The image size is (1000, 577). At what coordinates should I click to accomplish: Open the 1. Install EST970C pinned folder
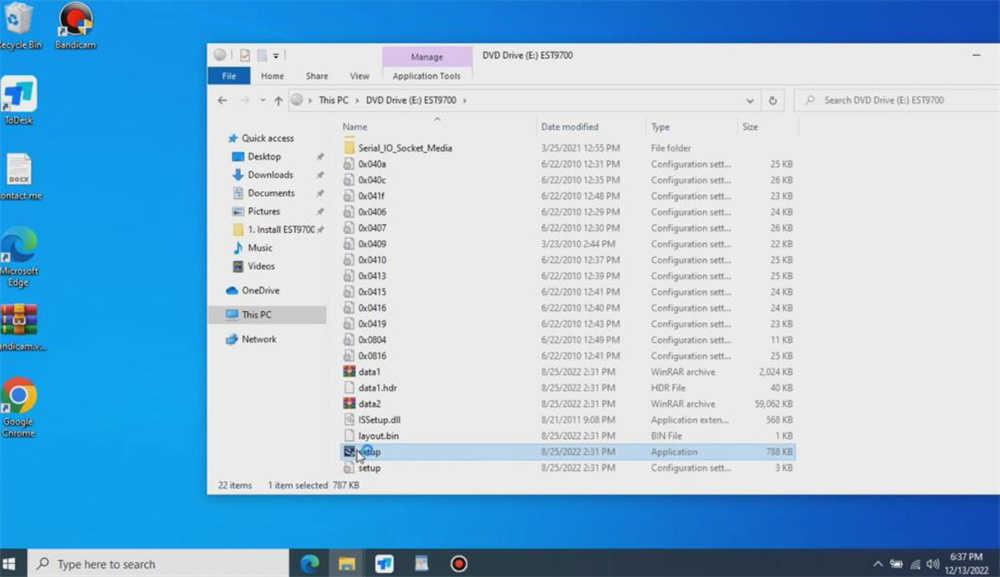[281, 229]
